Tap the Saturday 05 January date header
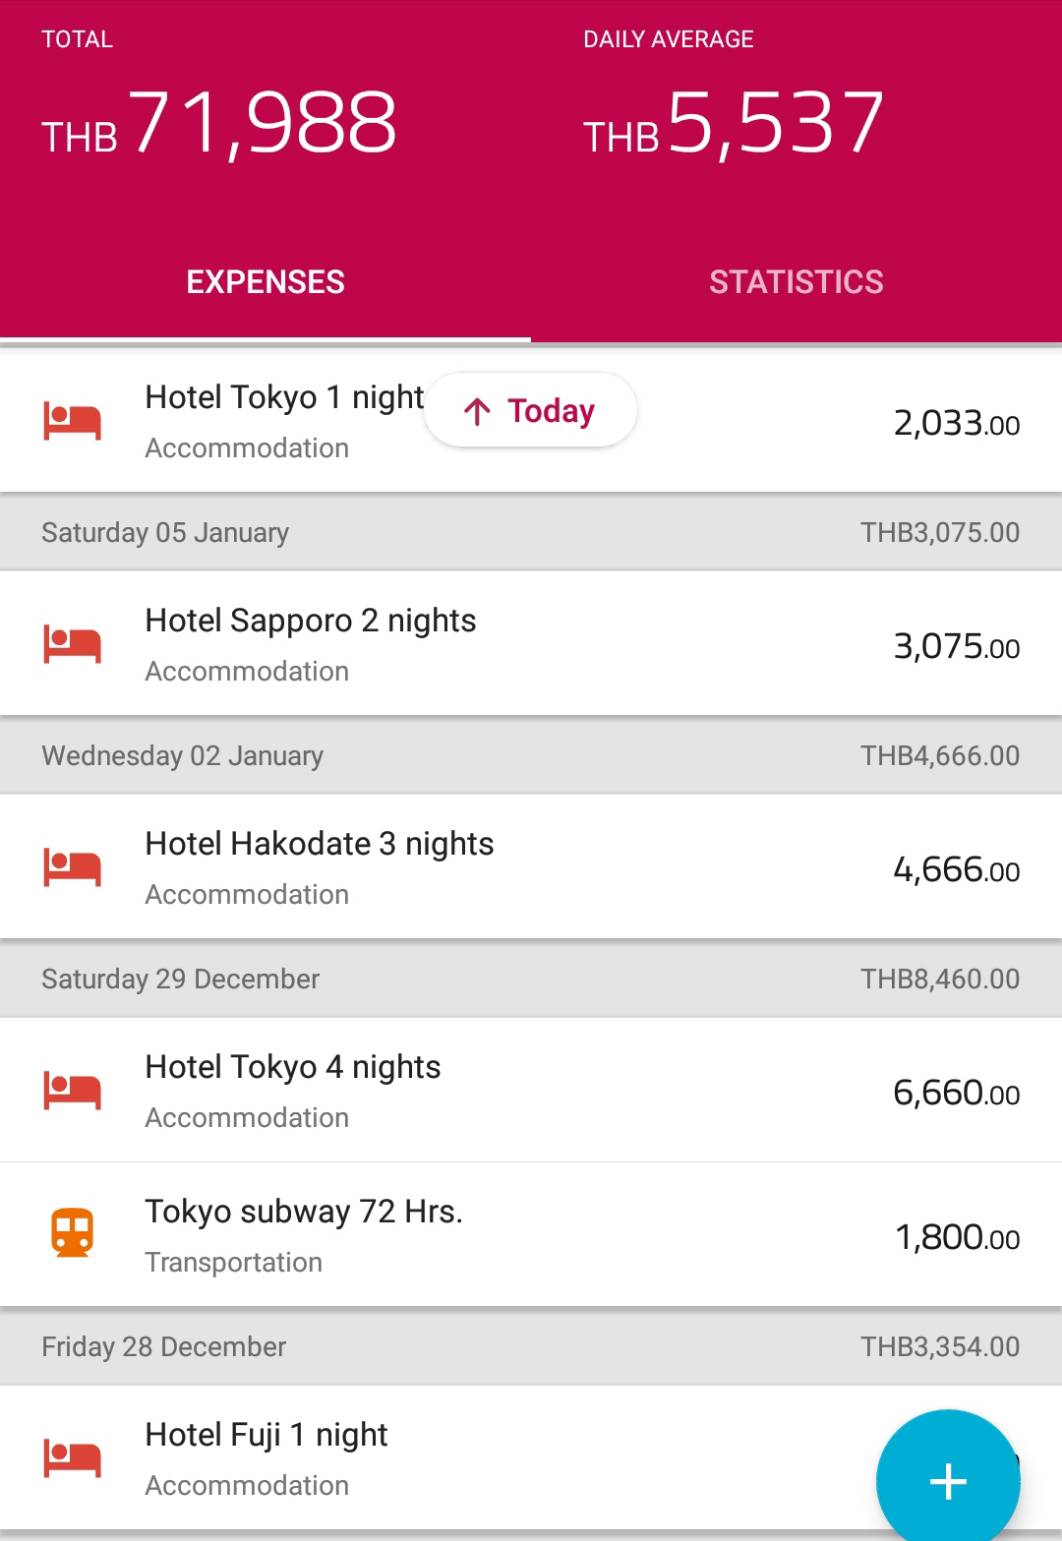This screenshot has height=1541, width=1062. pyautogui.click(x=531, y=532)
